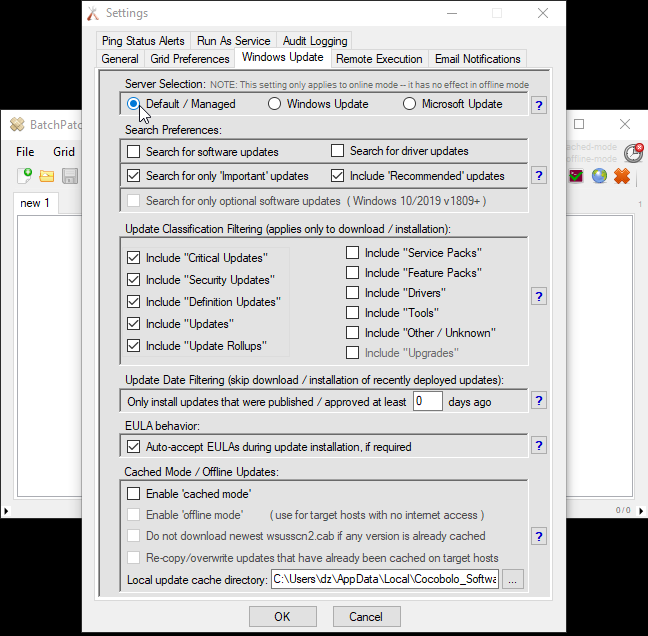The width and height of the screenshot is (648, 636).
Task: Open the Grid Preferences tab
Action: pyautogui.click(x=190, y=59)
